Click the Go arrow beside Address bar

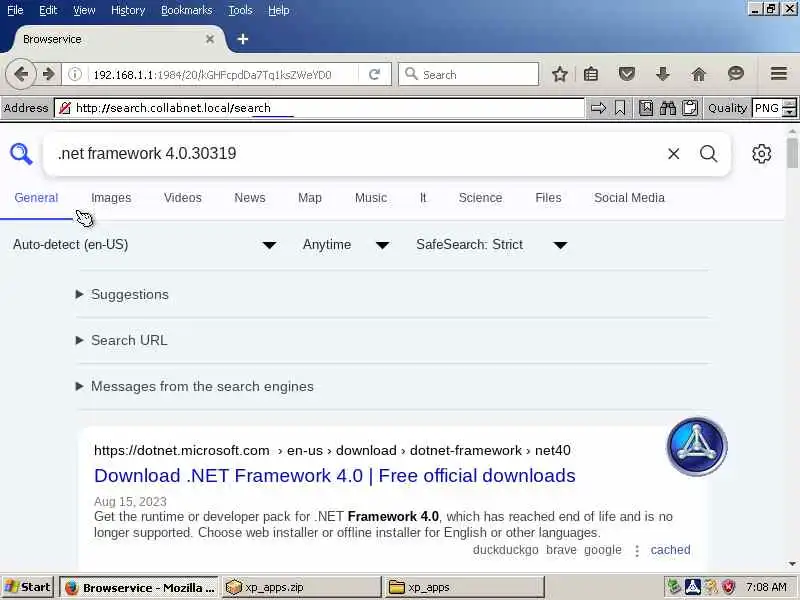598,108
